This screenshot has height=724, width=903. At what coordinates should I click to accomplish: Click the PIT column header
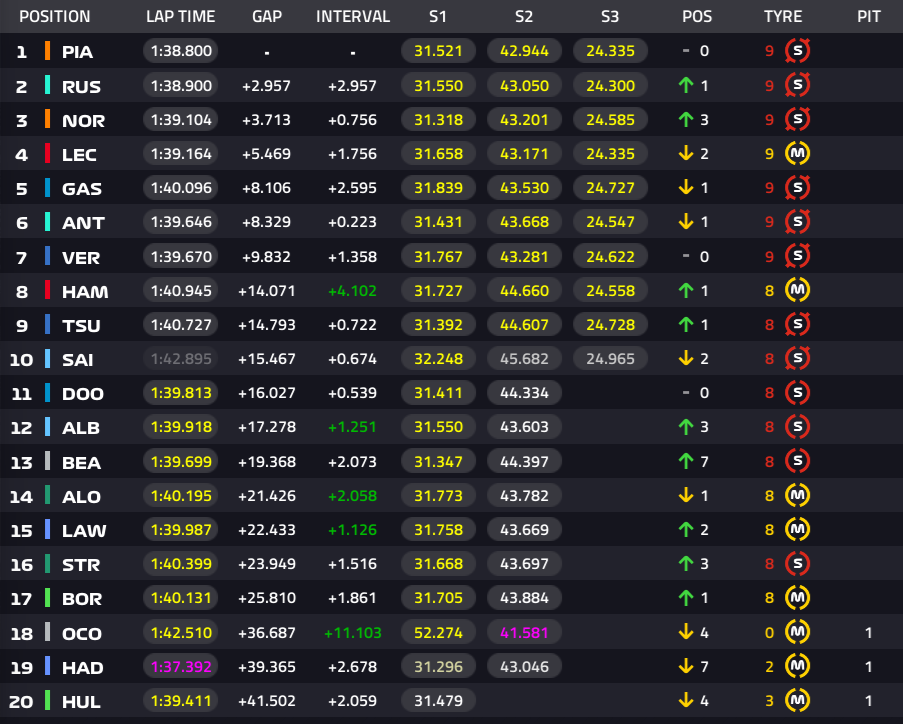869,17
